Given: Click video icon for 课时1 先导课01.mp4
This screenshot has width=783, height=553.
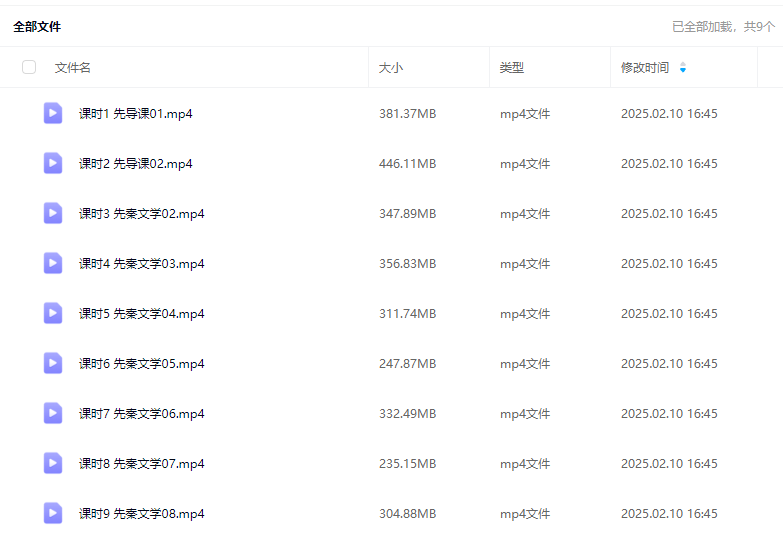Looking at the screenshot, I should [x=53, y=113].
